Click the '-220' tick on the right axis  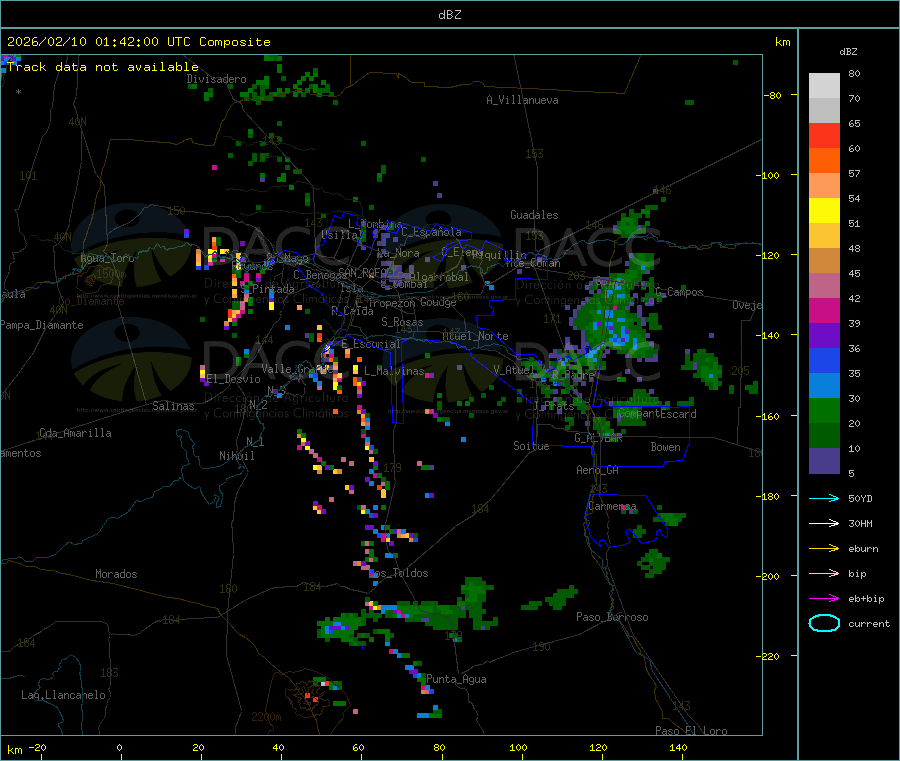tap(767, 656)
